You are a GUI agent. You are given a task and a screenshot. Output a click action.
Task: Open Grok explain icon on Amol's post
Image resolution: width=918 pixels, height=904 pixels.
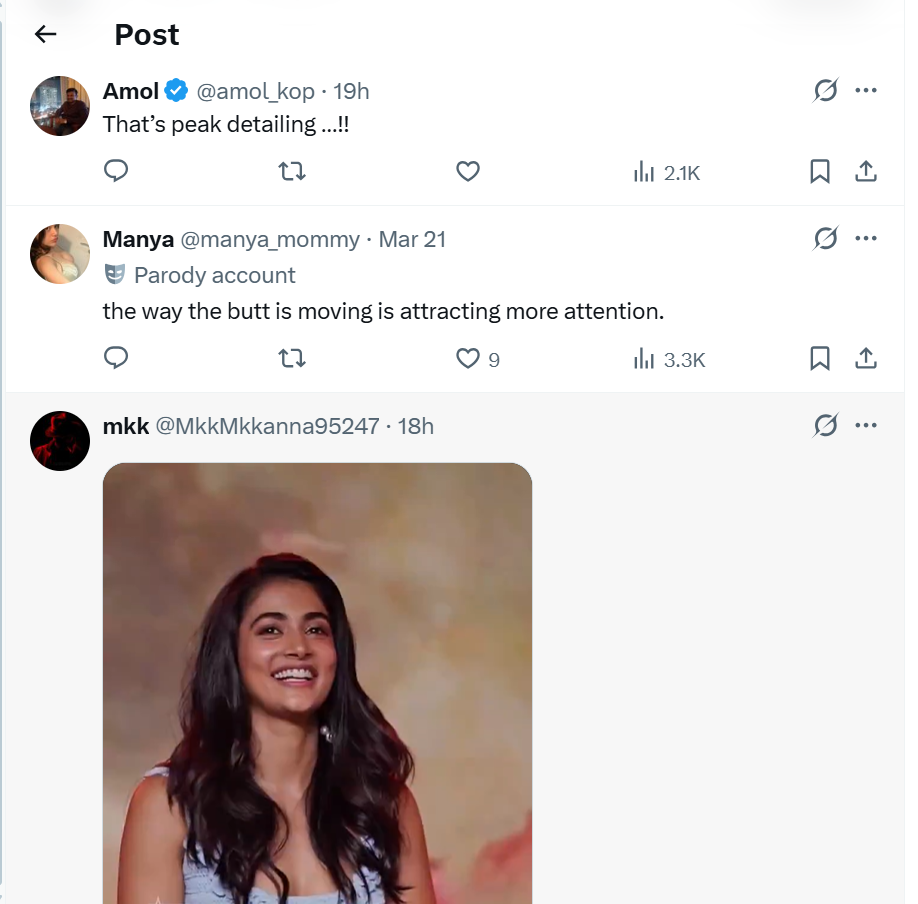[x=825, y=91]
